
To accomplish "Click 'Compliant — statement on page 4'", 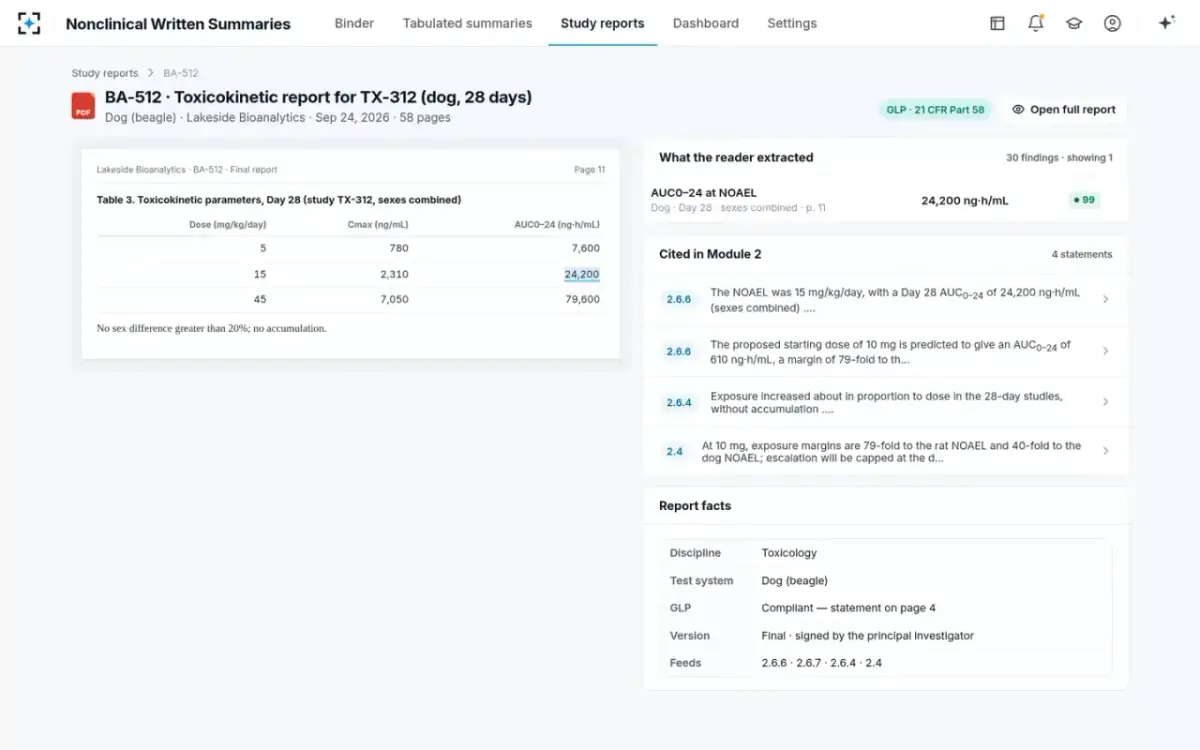I will (x=848, y=608).
